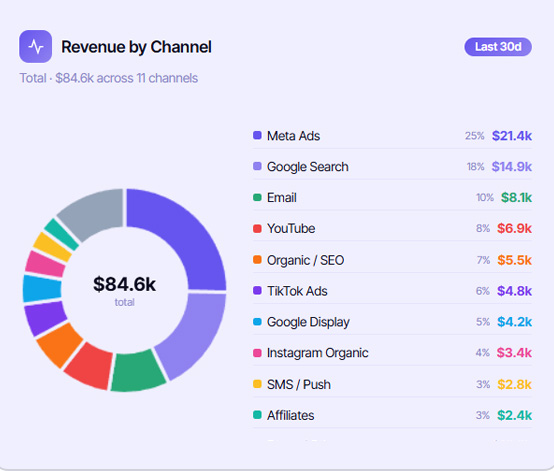
Task: Open the Last 30d period selector
Action: tap(498, 47)
